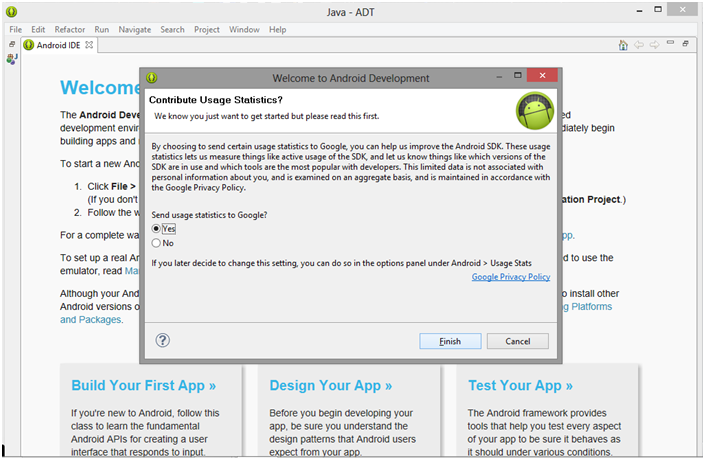Click the Cancel button in dialog
Viewport: 705px width, 460px height.
pyautogui.click(x=518, y=341)
